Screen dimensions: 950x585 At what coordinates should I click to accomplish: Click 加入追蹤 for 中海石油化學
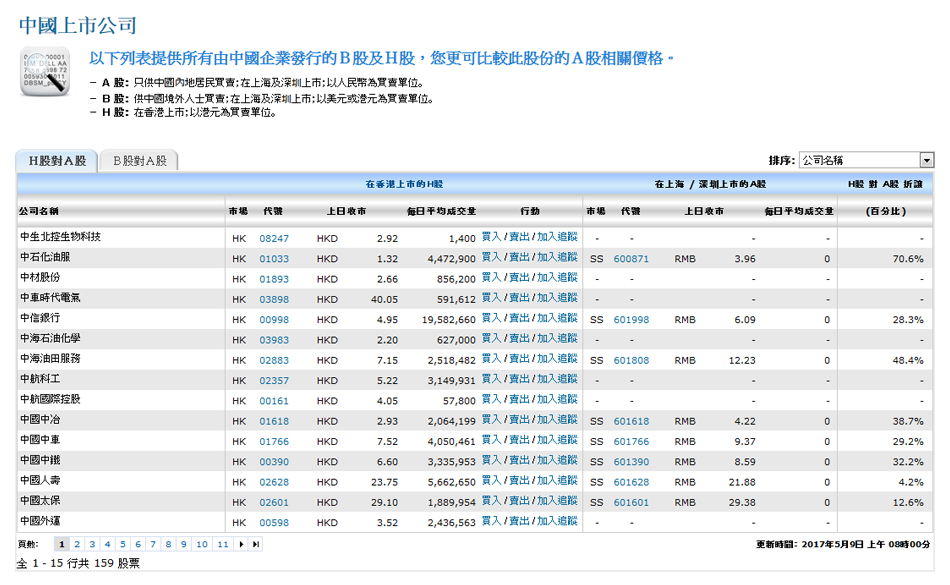click(557, 338)
